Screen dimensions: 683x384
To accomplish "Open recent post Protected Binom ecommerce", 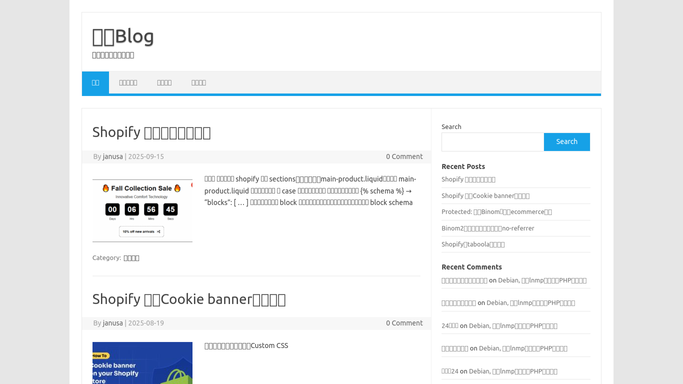I will [497, 212].
